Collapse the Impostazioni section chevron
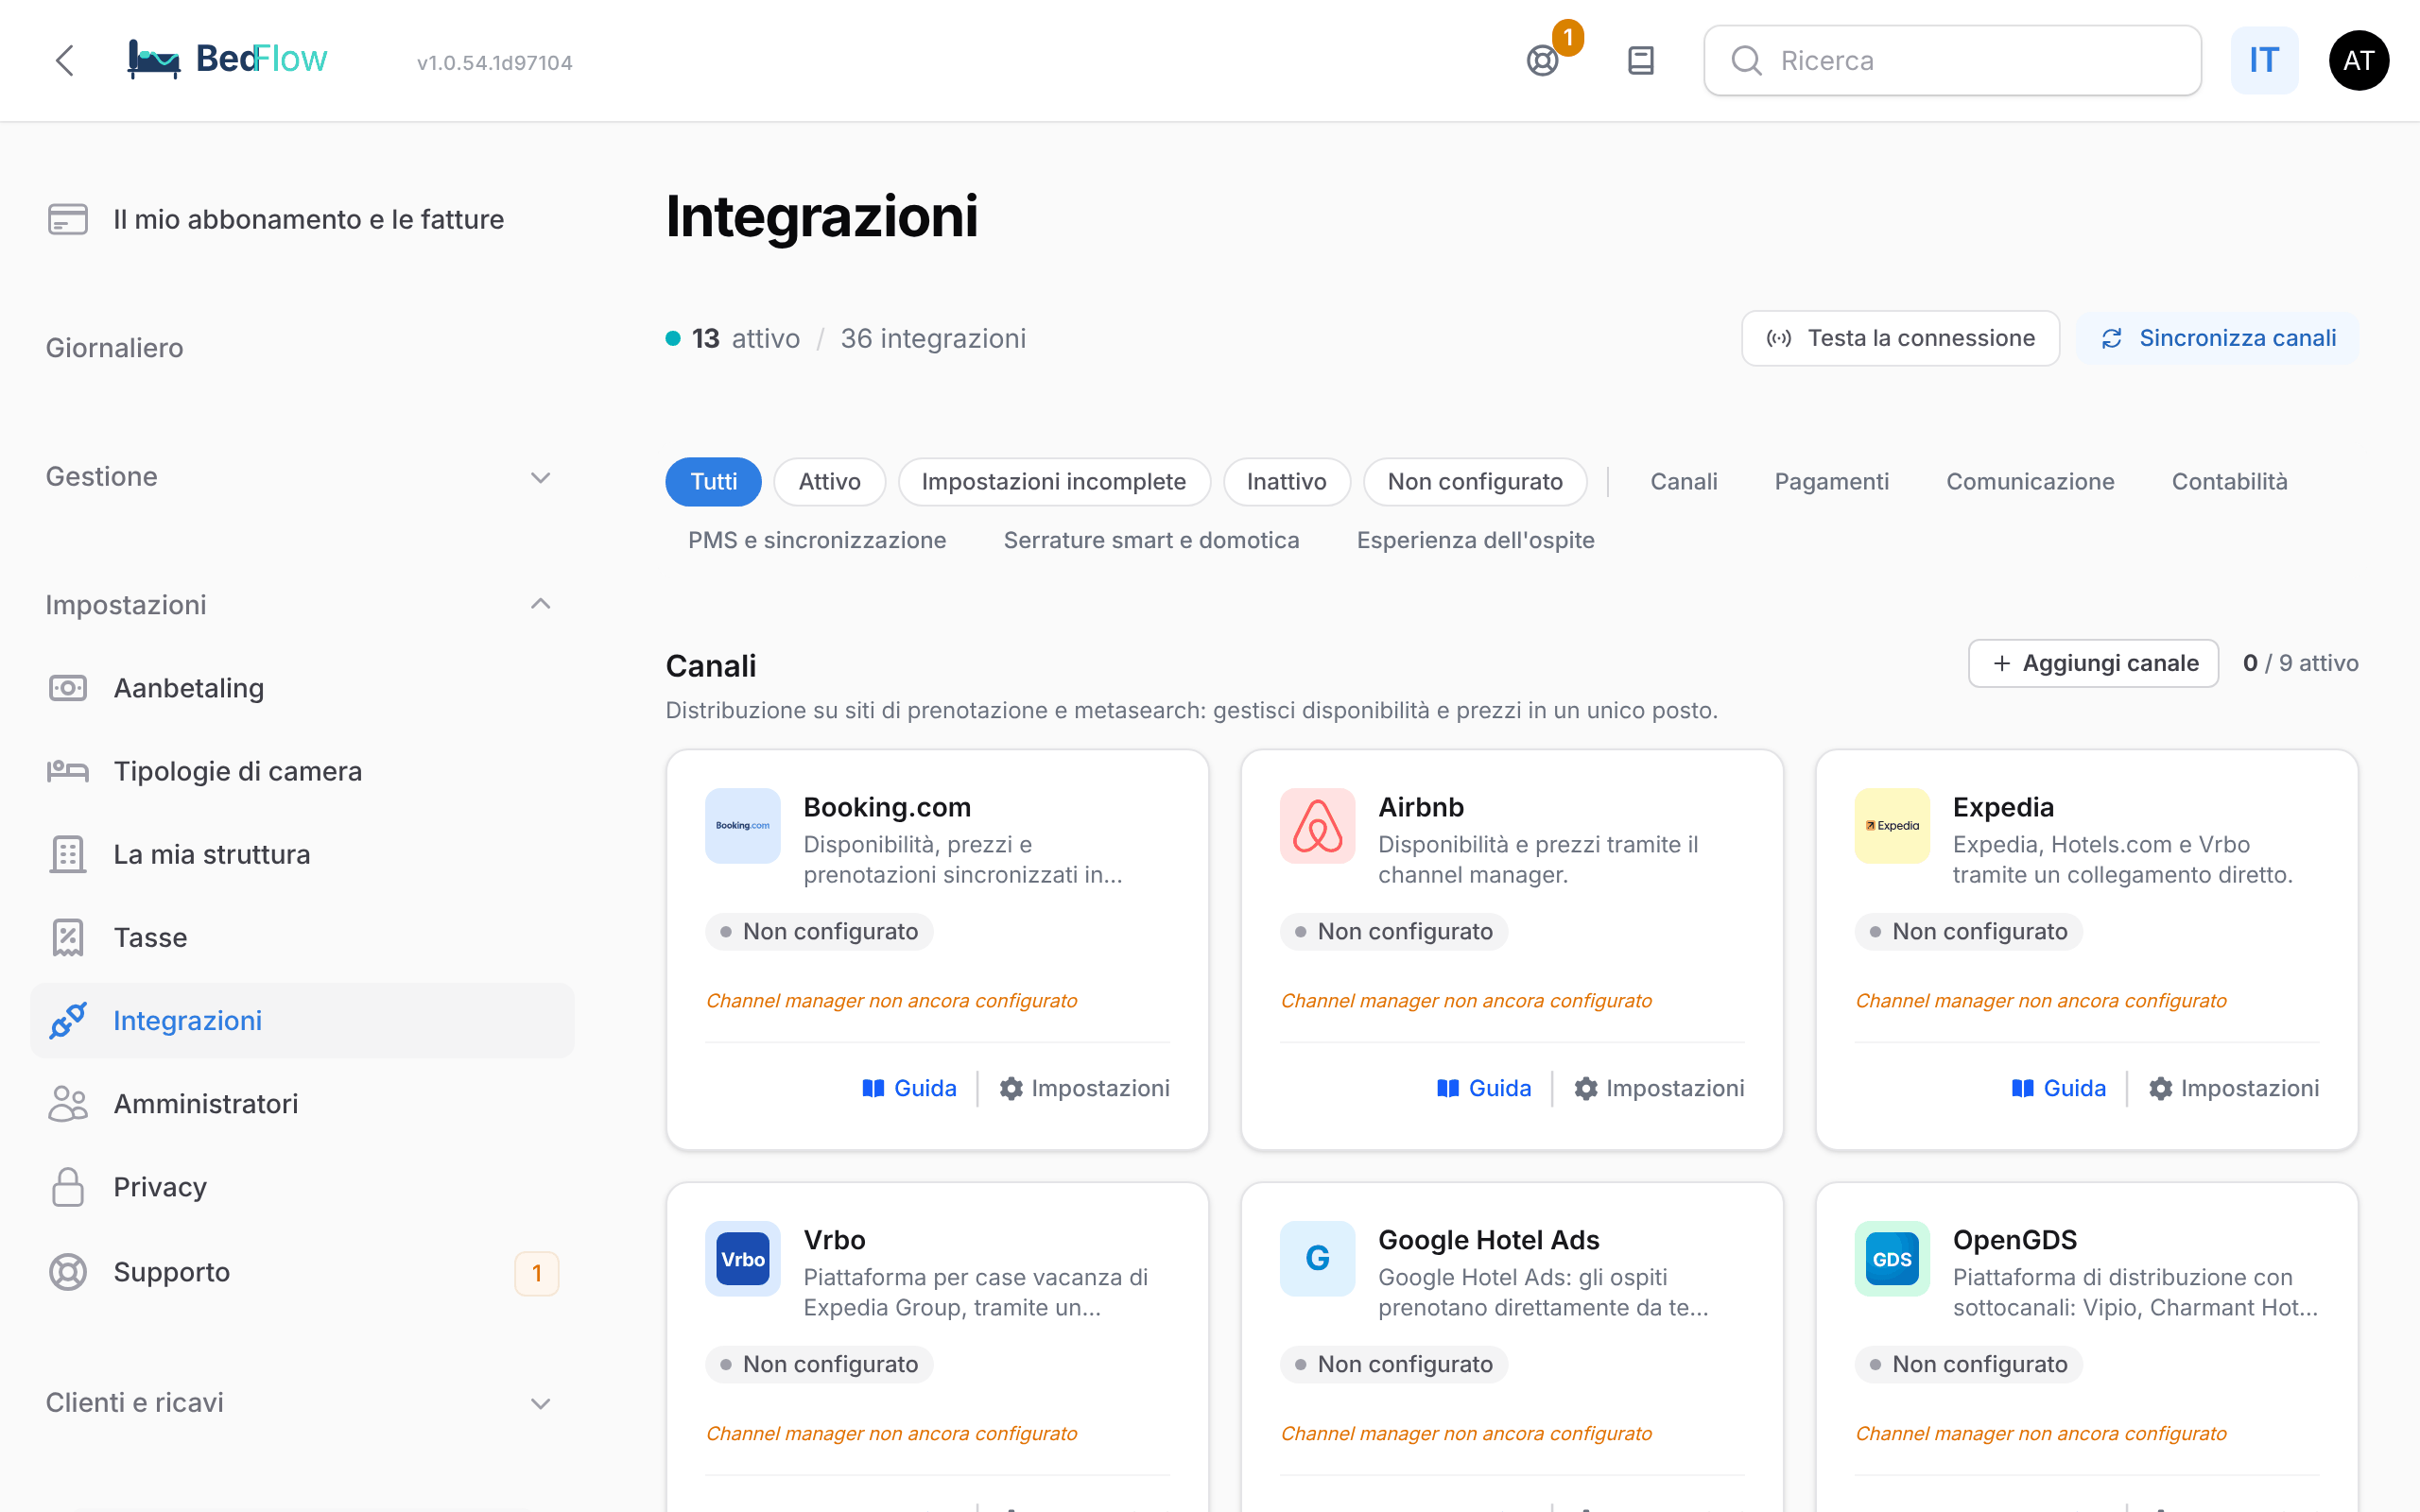This screenshot has width=2420, height=1512. [540, 604]
